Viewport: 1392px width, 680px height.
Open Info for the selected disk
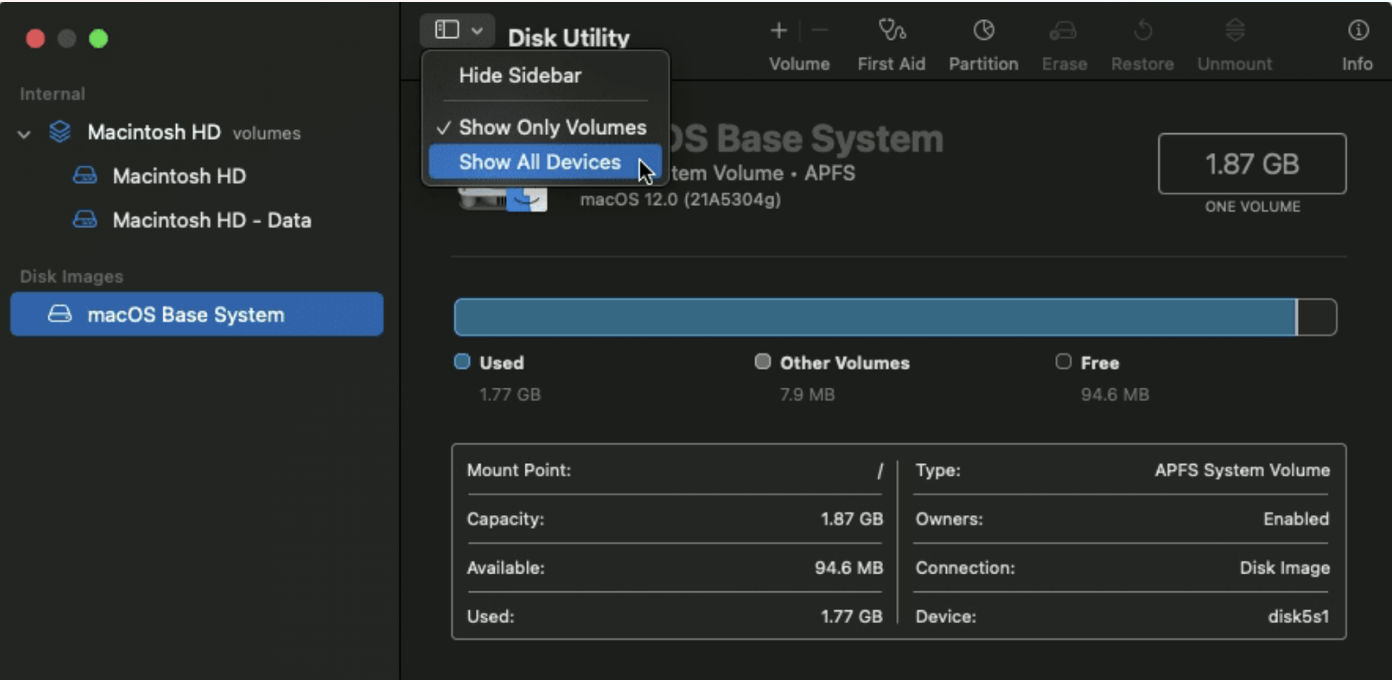(x=1357, y=40)
